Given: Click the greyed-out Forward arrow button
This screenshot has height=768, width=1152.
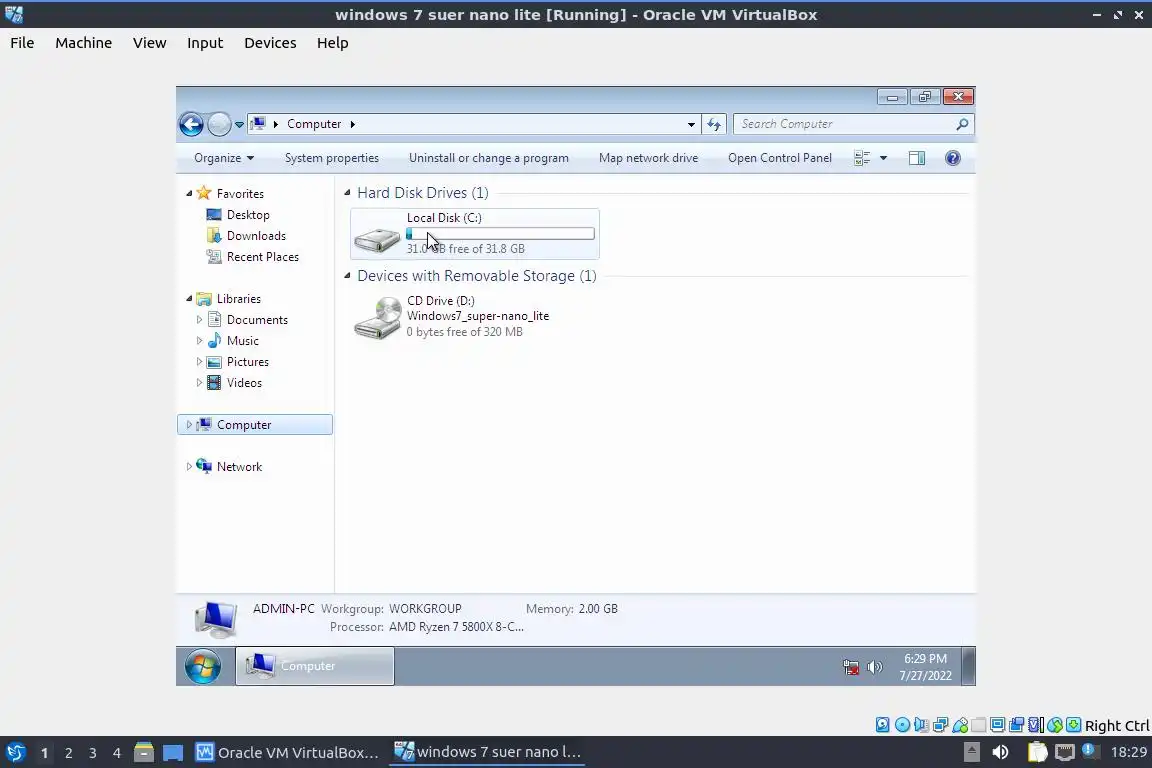Looking at the screenshot, I should tap(219, 124).
